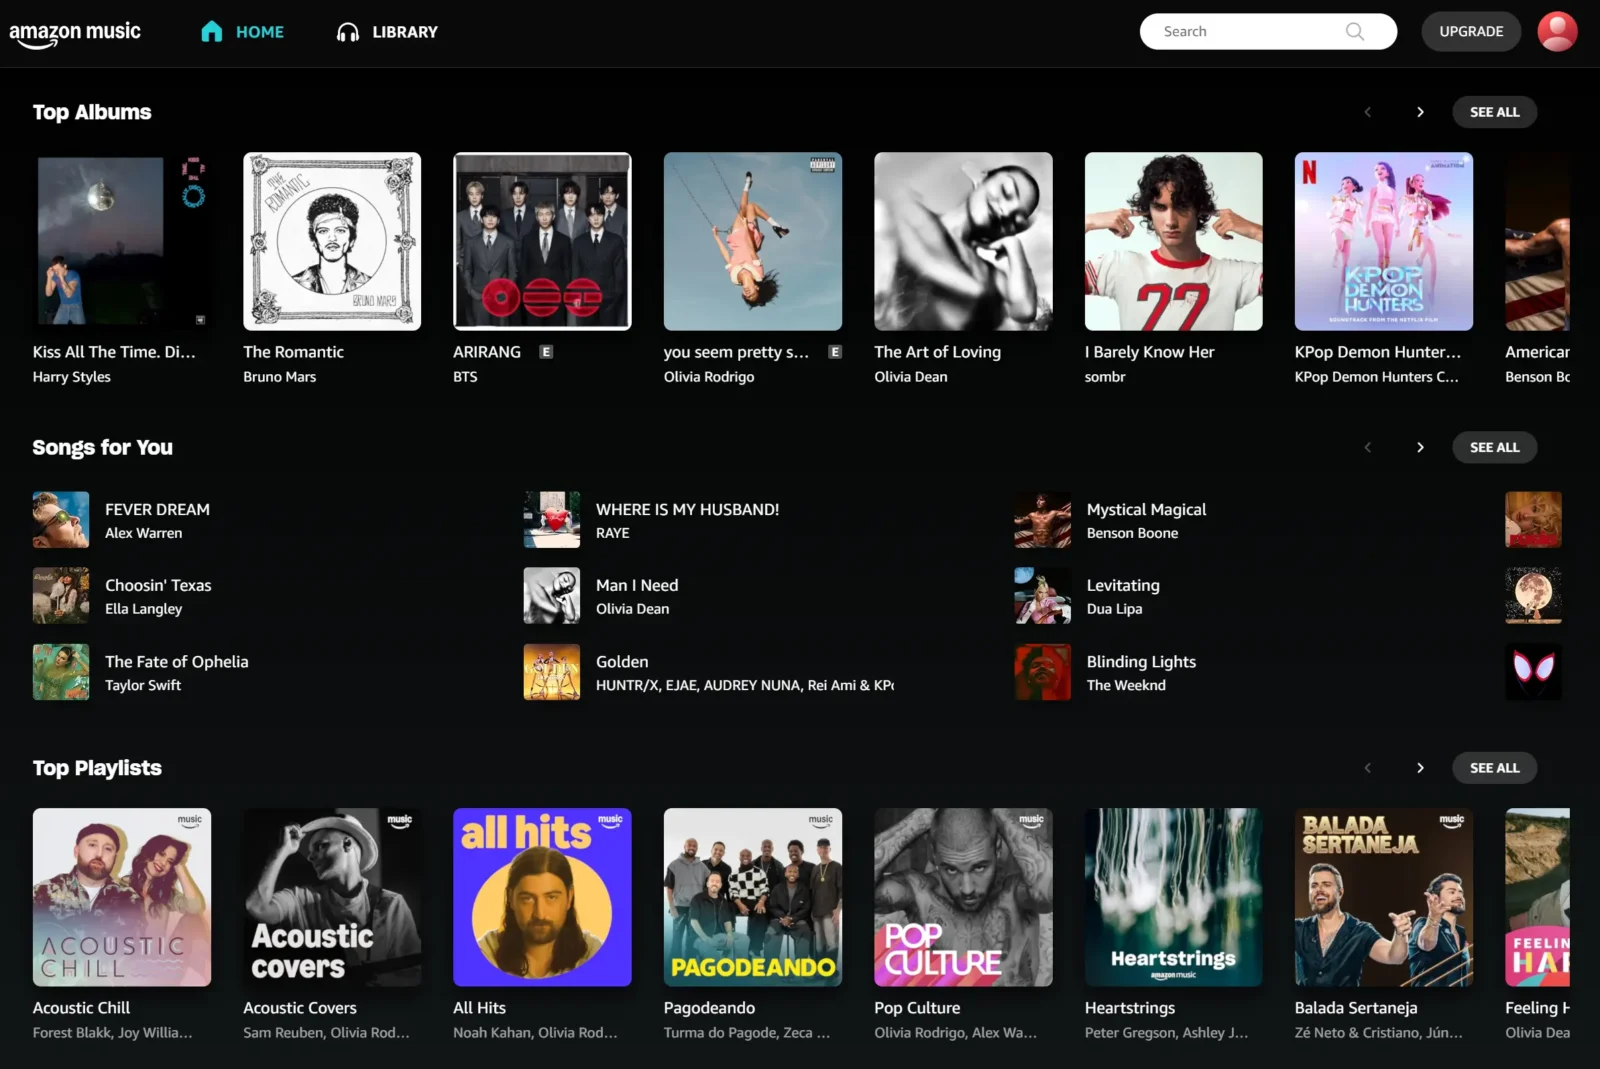Click the Harry Styles artist link

tap(72, 377)
